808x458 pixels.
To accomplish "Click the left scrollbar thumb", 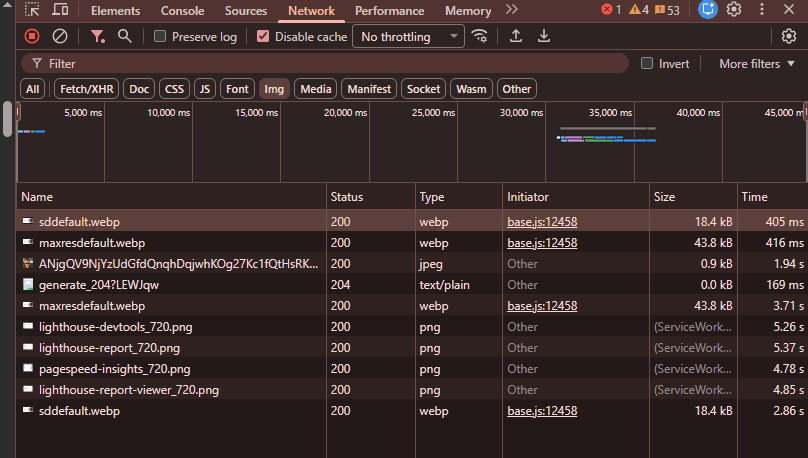I will 7,119.
